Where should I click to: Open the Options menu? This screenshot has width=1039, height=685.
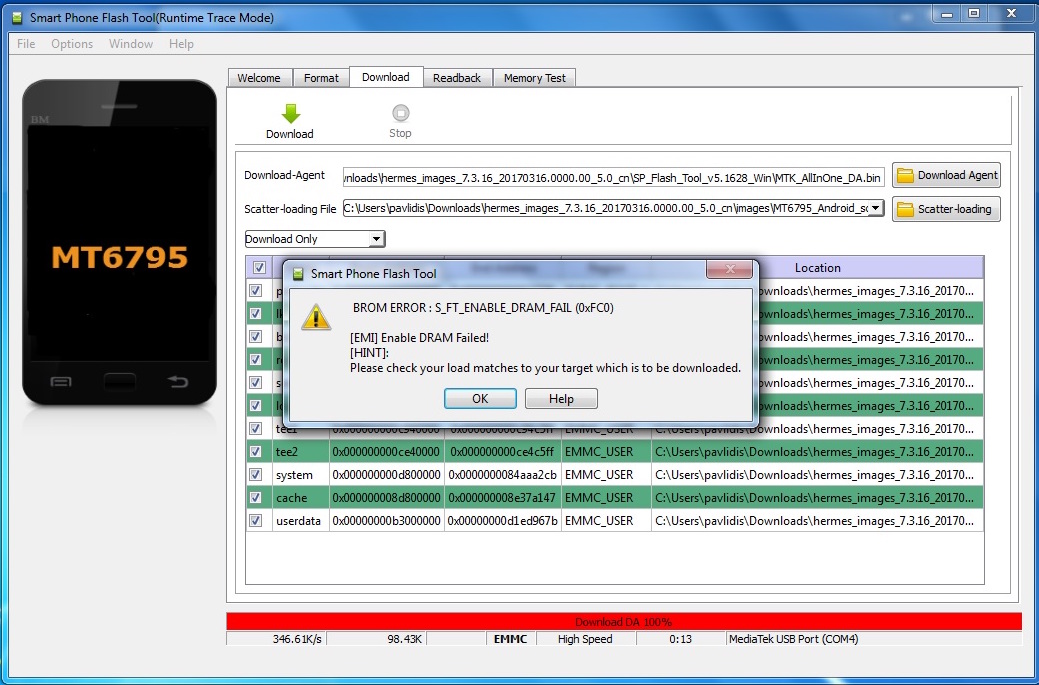[x=72, y=44]
